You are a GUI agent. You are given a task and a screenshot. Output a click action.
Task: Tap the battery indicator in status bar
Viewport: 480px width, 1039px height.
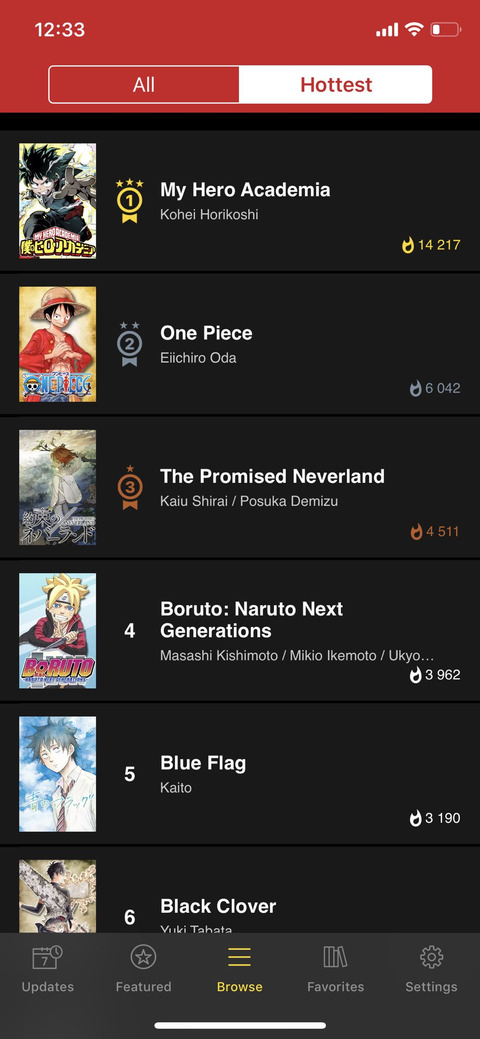[446, 29]
